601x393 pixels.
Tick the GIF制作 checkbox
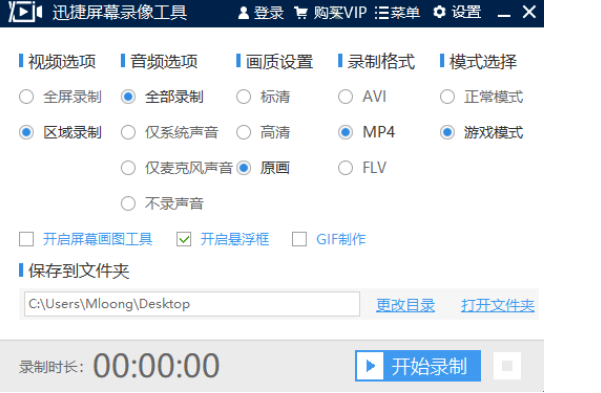coord(299,239)
